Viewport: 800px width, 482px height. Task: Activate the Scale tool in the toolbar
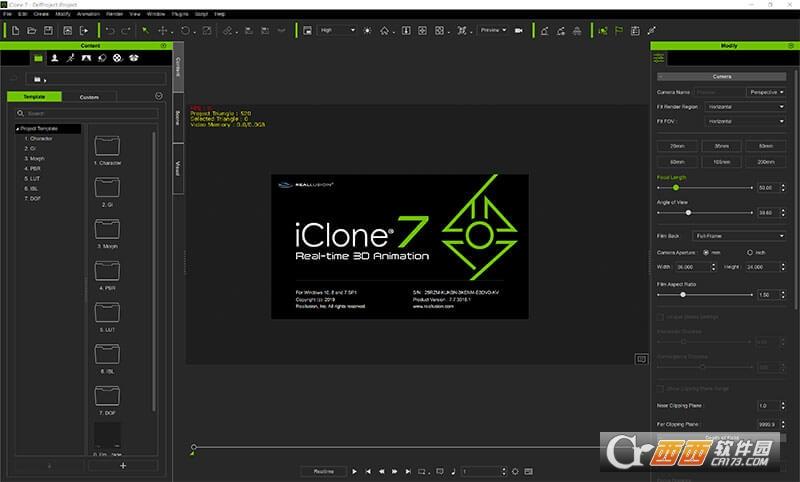point(207,31)
